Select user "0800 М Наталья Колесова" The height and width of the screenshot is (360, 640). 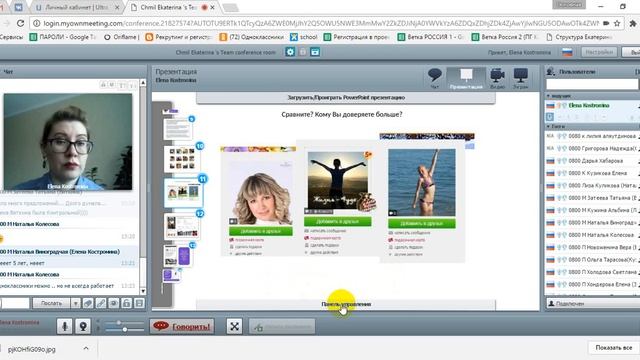(601, 235)
